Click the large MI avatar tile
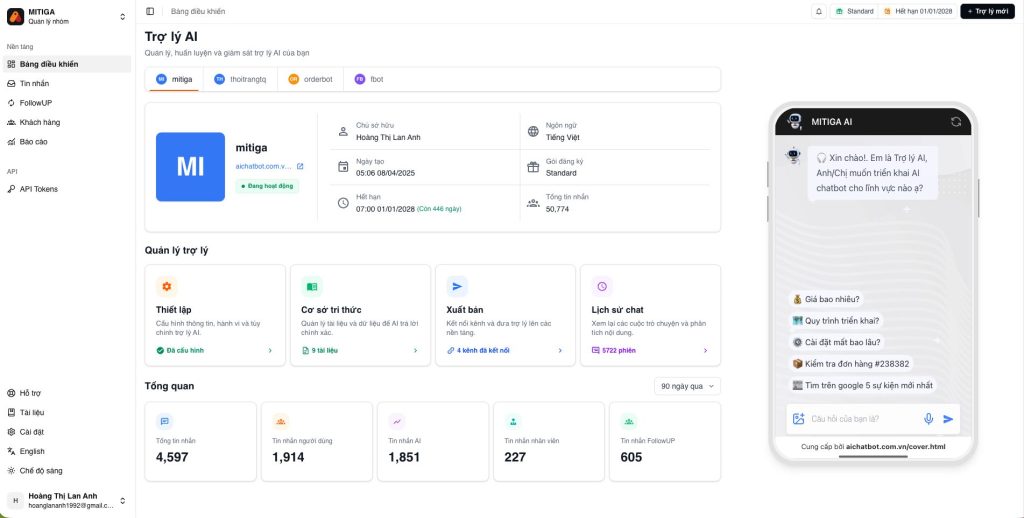The height and width of the screenshot is (518, 1024). (190, 167)
